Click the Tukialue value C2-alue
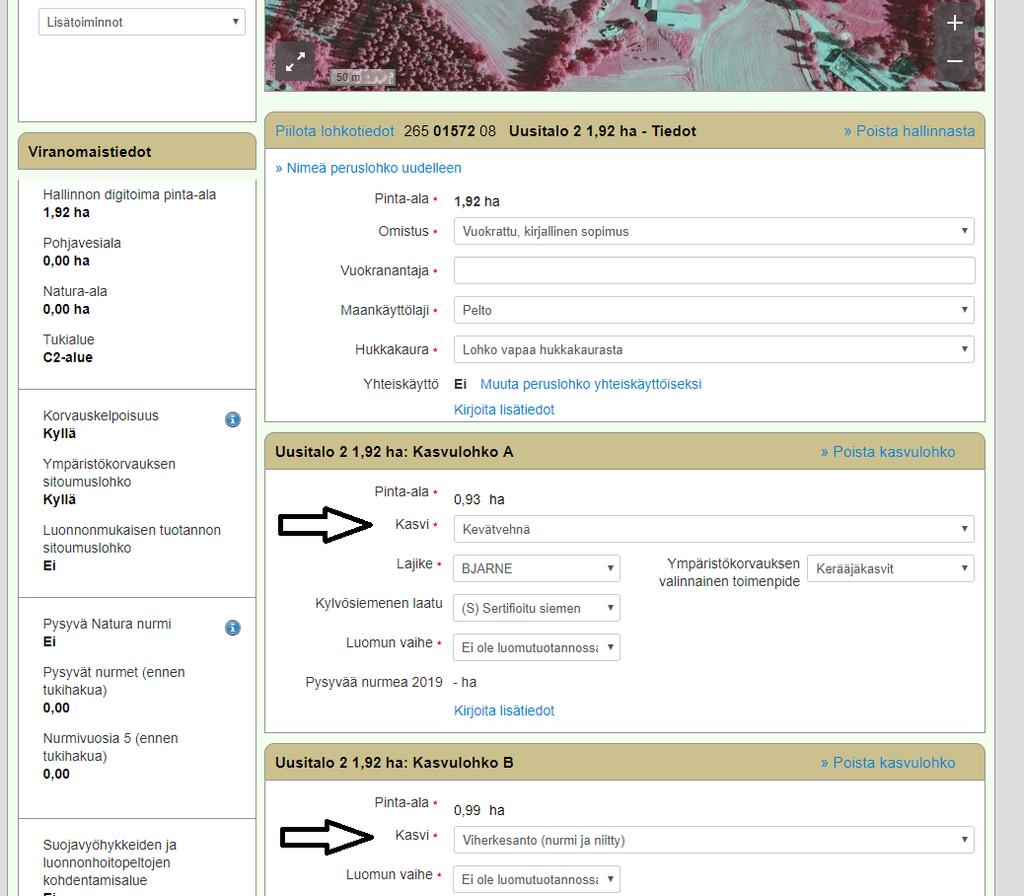Viewport: 1024px width, 896px height. pos(68,357)
